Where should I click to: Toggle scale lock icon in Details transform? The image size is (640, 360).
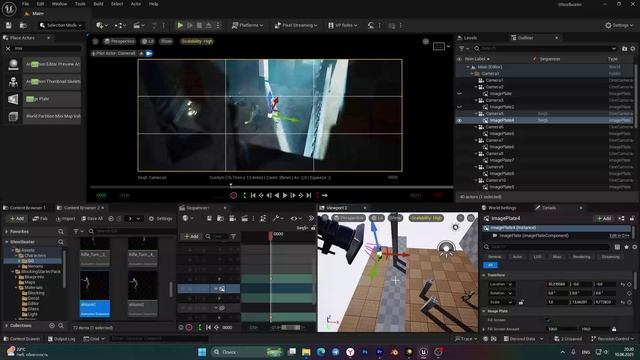521,302
